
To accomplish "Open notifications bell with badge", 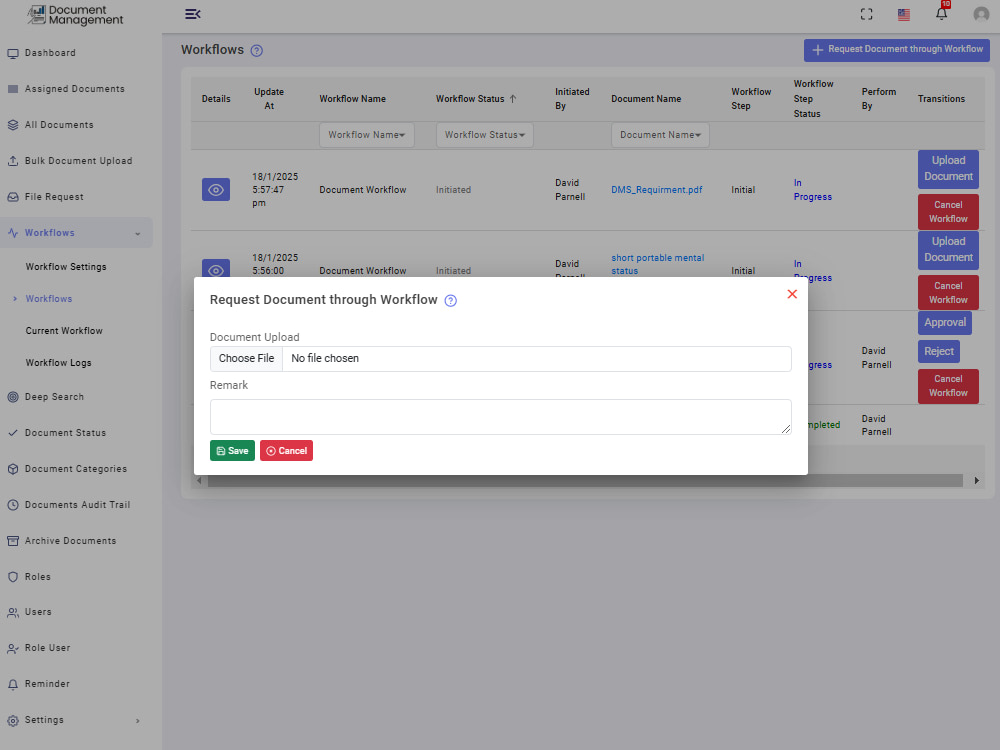I will click(942, 13).
